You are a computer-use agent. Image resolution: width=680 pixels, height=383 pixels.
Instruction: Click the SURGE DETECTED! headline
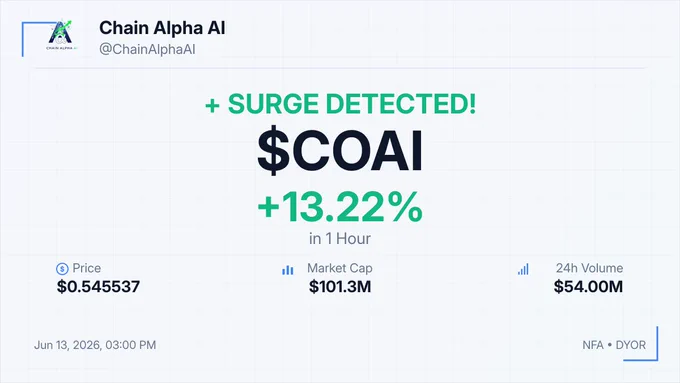point(352,104)
